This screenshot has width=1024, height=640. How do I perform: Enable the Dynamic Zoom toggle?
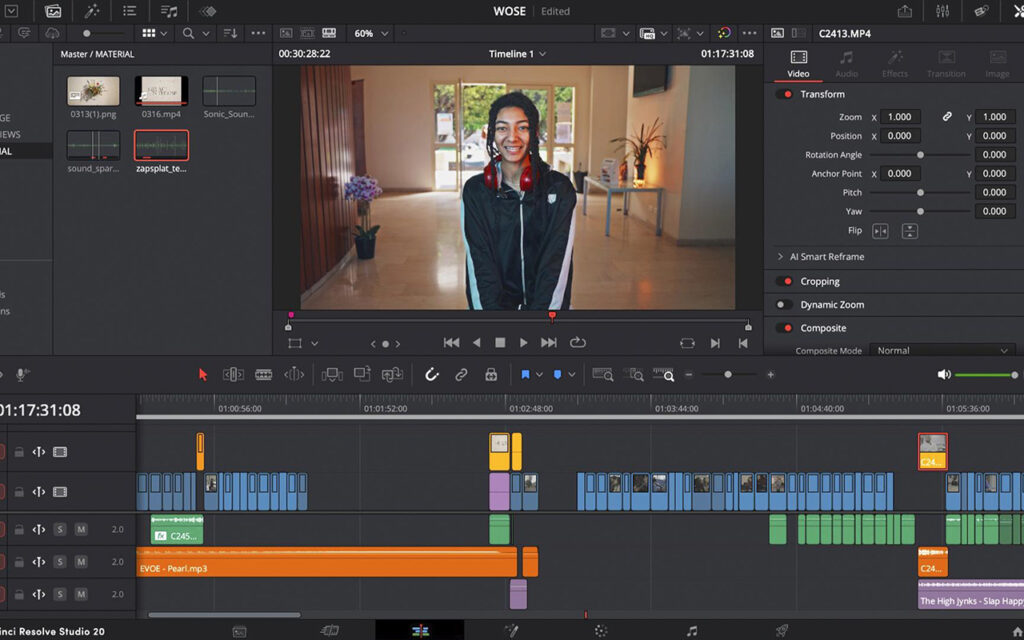pyautogui.click(x=785, y=305)
